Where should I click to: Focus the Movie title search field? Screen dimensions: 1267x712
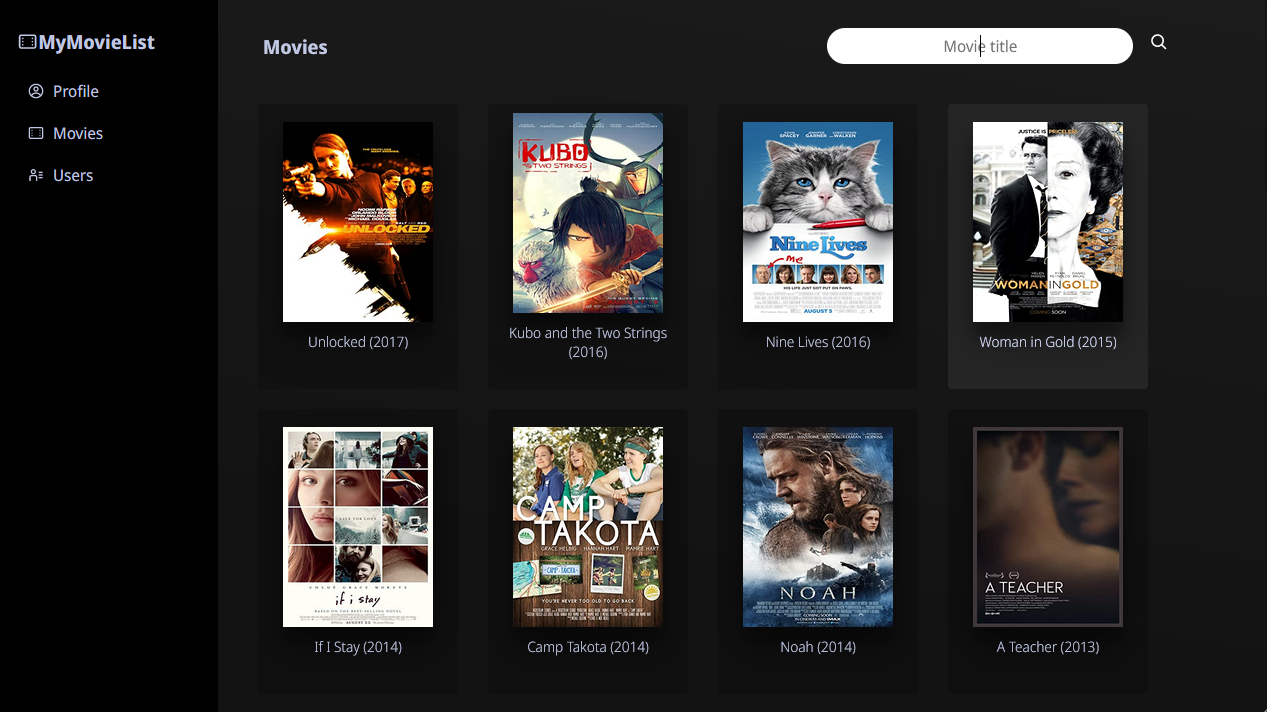[x=980, y=46]
